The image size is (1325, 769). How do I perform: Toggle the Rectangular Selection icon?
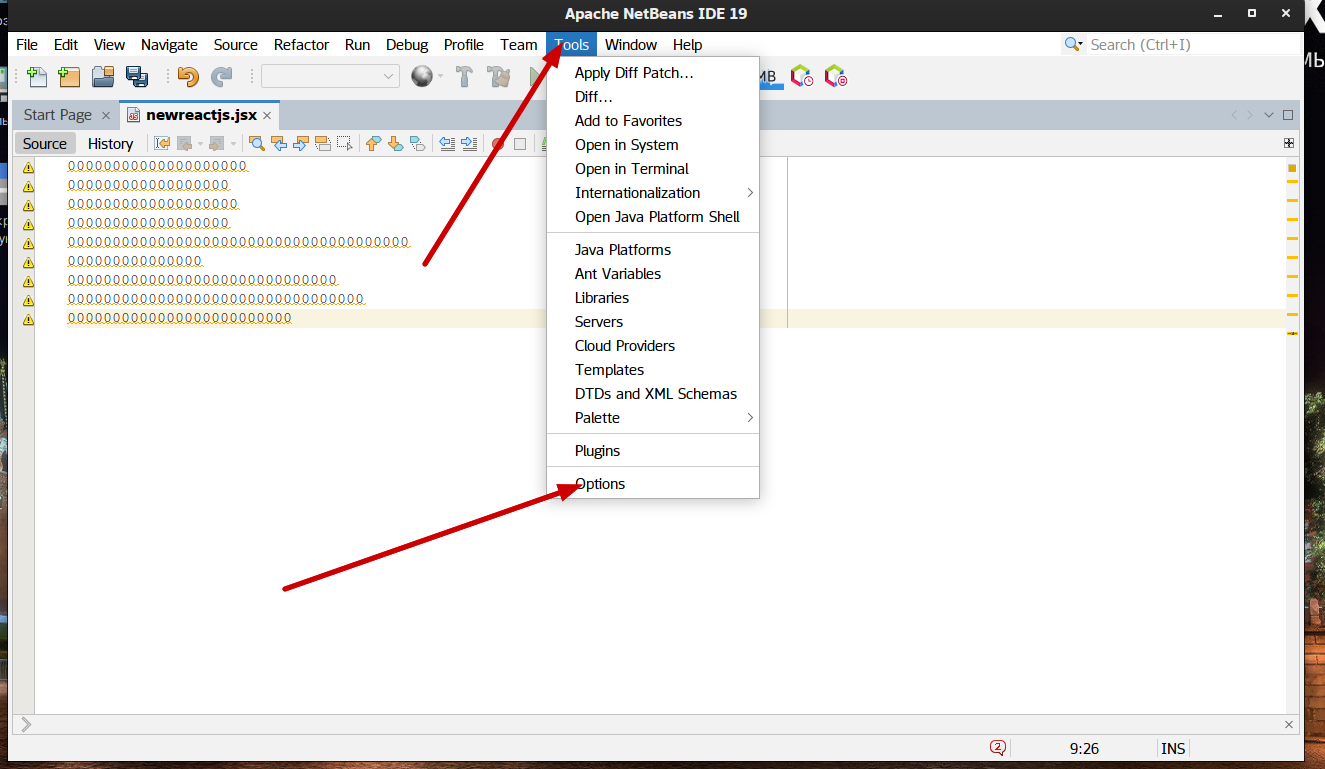(x=345, y=144)
